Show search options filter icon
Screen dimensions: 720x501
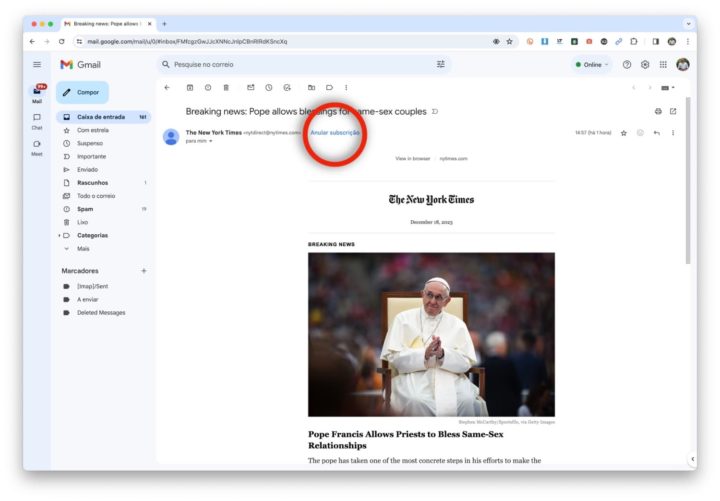coord(441,64)
